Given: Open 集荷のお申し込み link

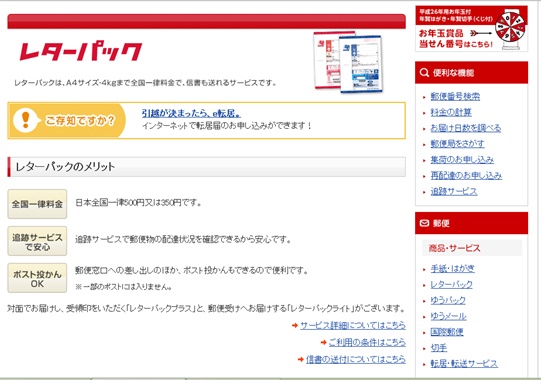Looking at the screenshot, I should click(462, 159).
